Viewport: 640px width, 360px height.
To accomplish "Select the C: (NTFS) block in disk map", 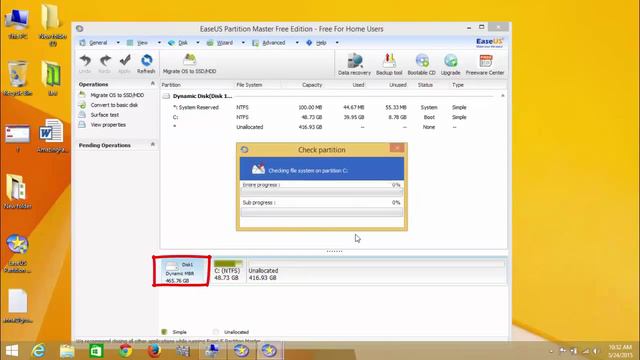I will pyautogui.click(x=229, y=271).
